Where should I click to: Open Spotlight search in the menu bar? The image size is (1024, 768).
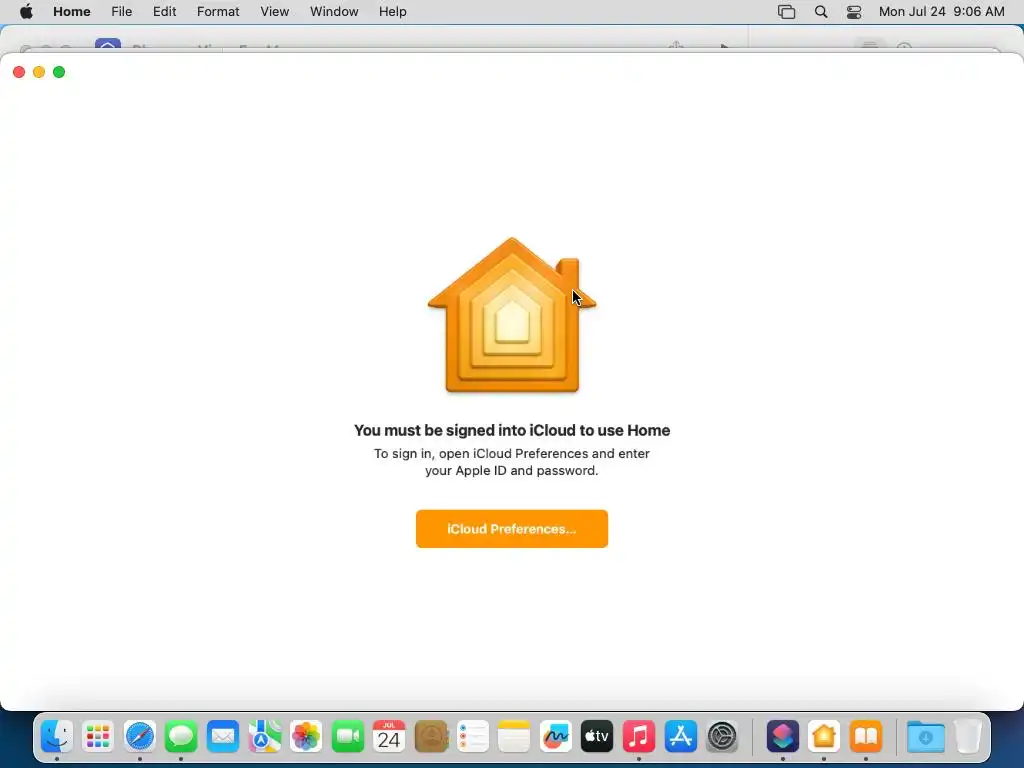[x=821, y=12]
